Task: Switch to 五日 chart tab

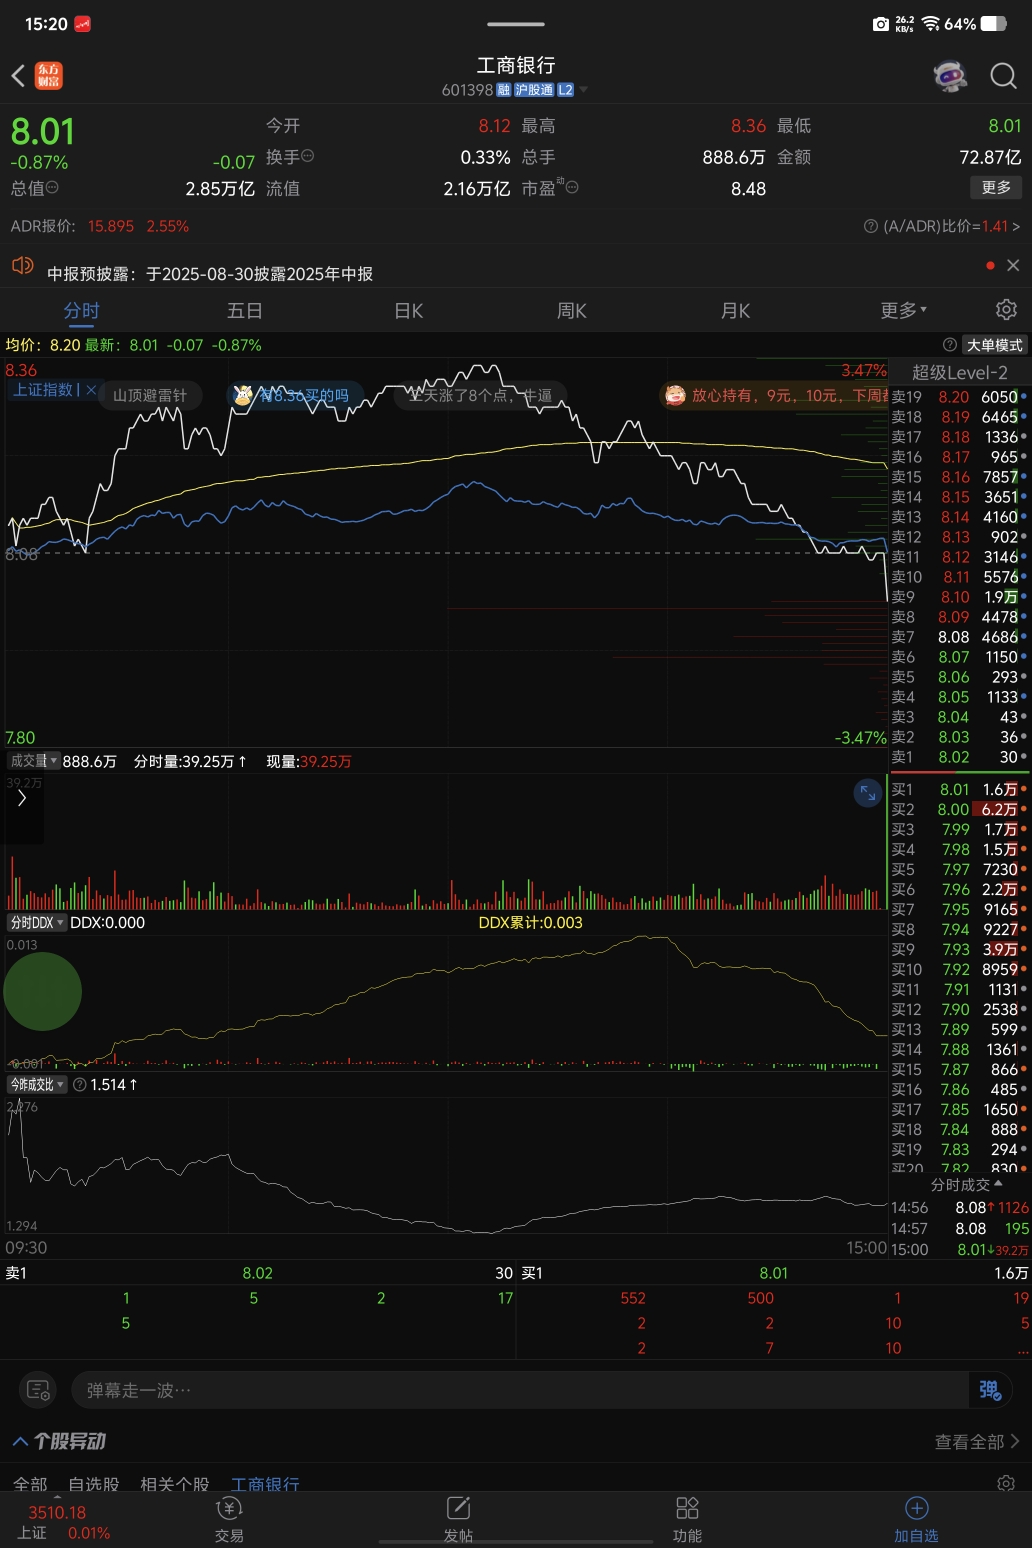Action: pyautogui.click(x=244, y=310)
